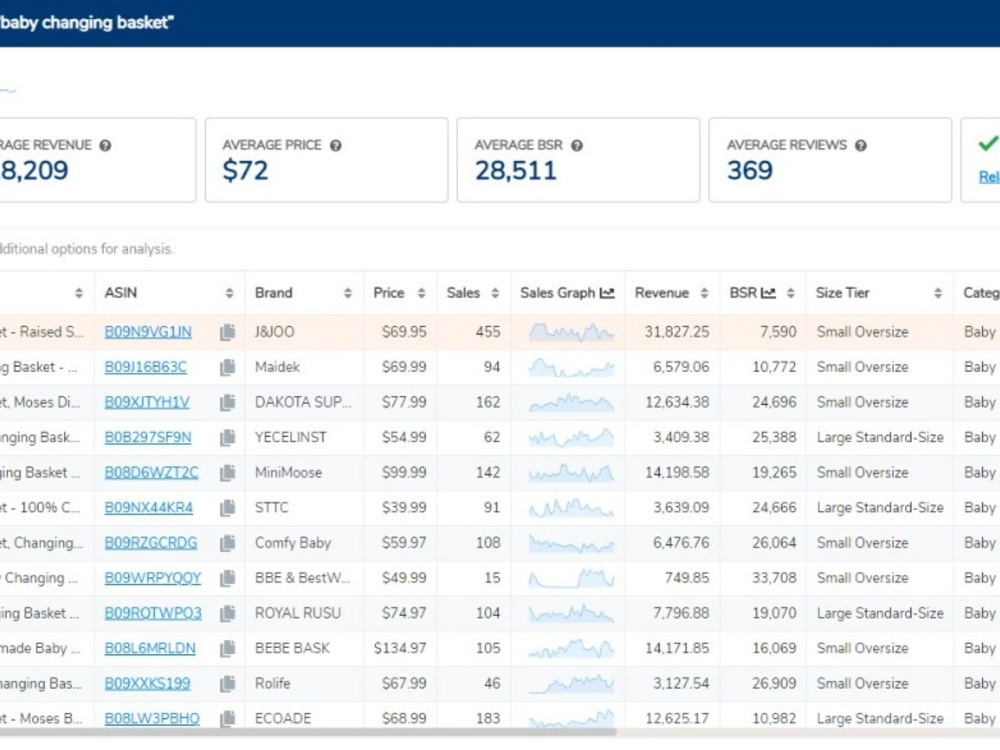Copy ASIN B09NX44KR4 with its clipboard icon
Viewport: 1000px width, 750px height.
(x=228, y=508)
